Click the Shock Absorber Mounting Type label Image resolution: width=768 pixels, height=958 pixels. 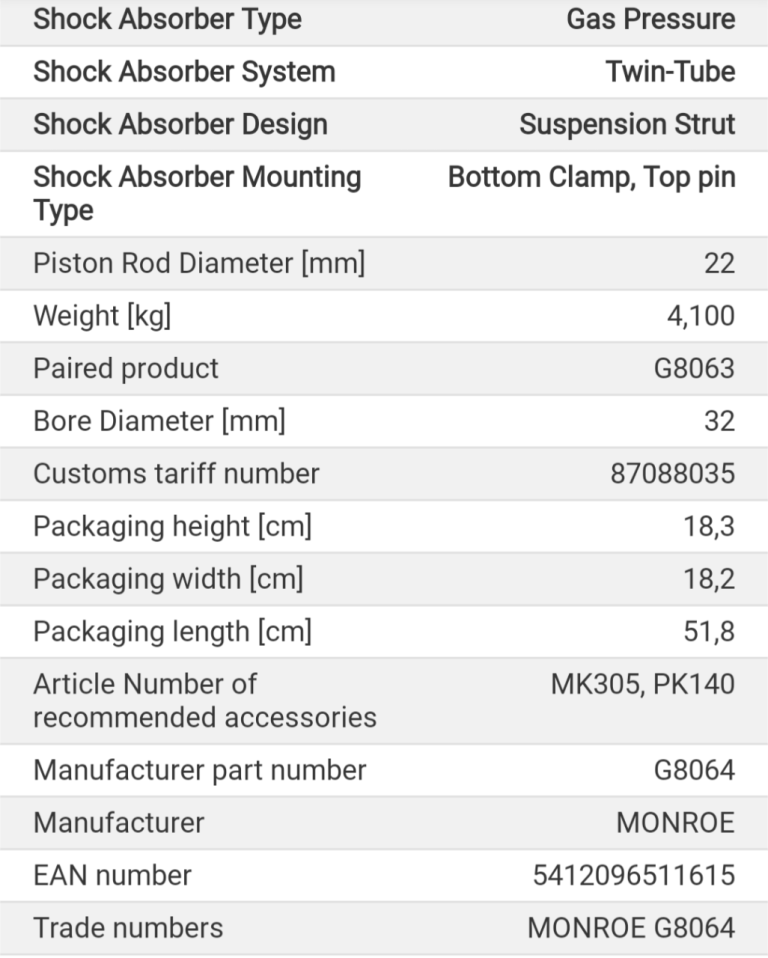coord(197,194)
